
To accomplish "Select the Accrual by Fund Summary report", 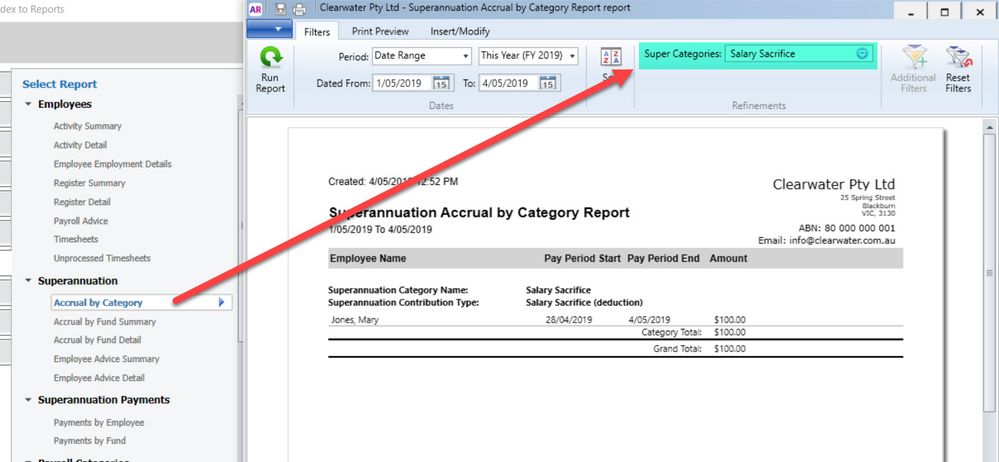I will point(105,322).
